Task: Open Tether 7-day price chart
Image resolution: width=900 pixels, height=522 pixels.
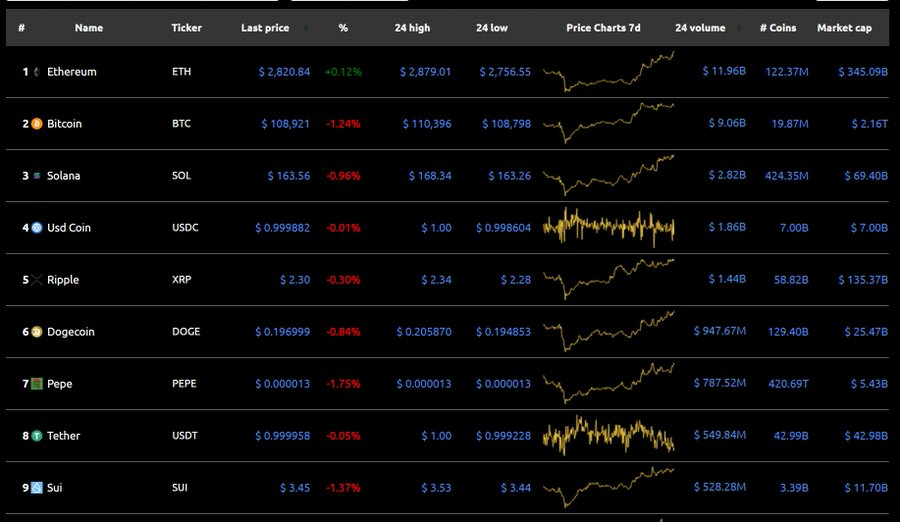Action: point(608,435)
